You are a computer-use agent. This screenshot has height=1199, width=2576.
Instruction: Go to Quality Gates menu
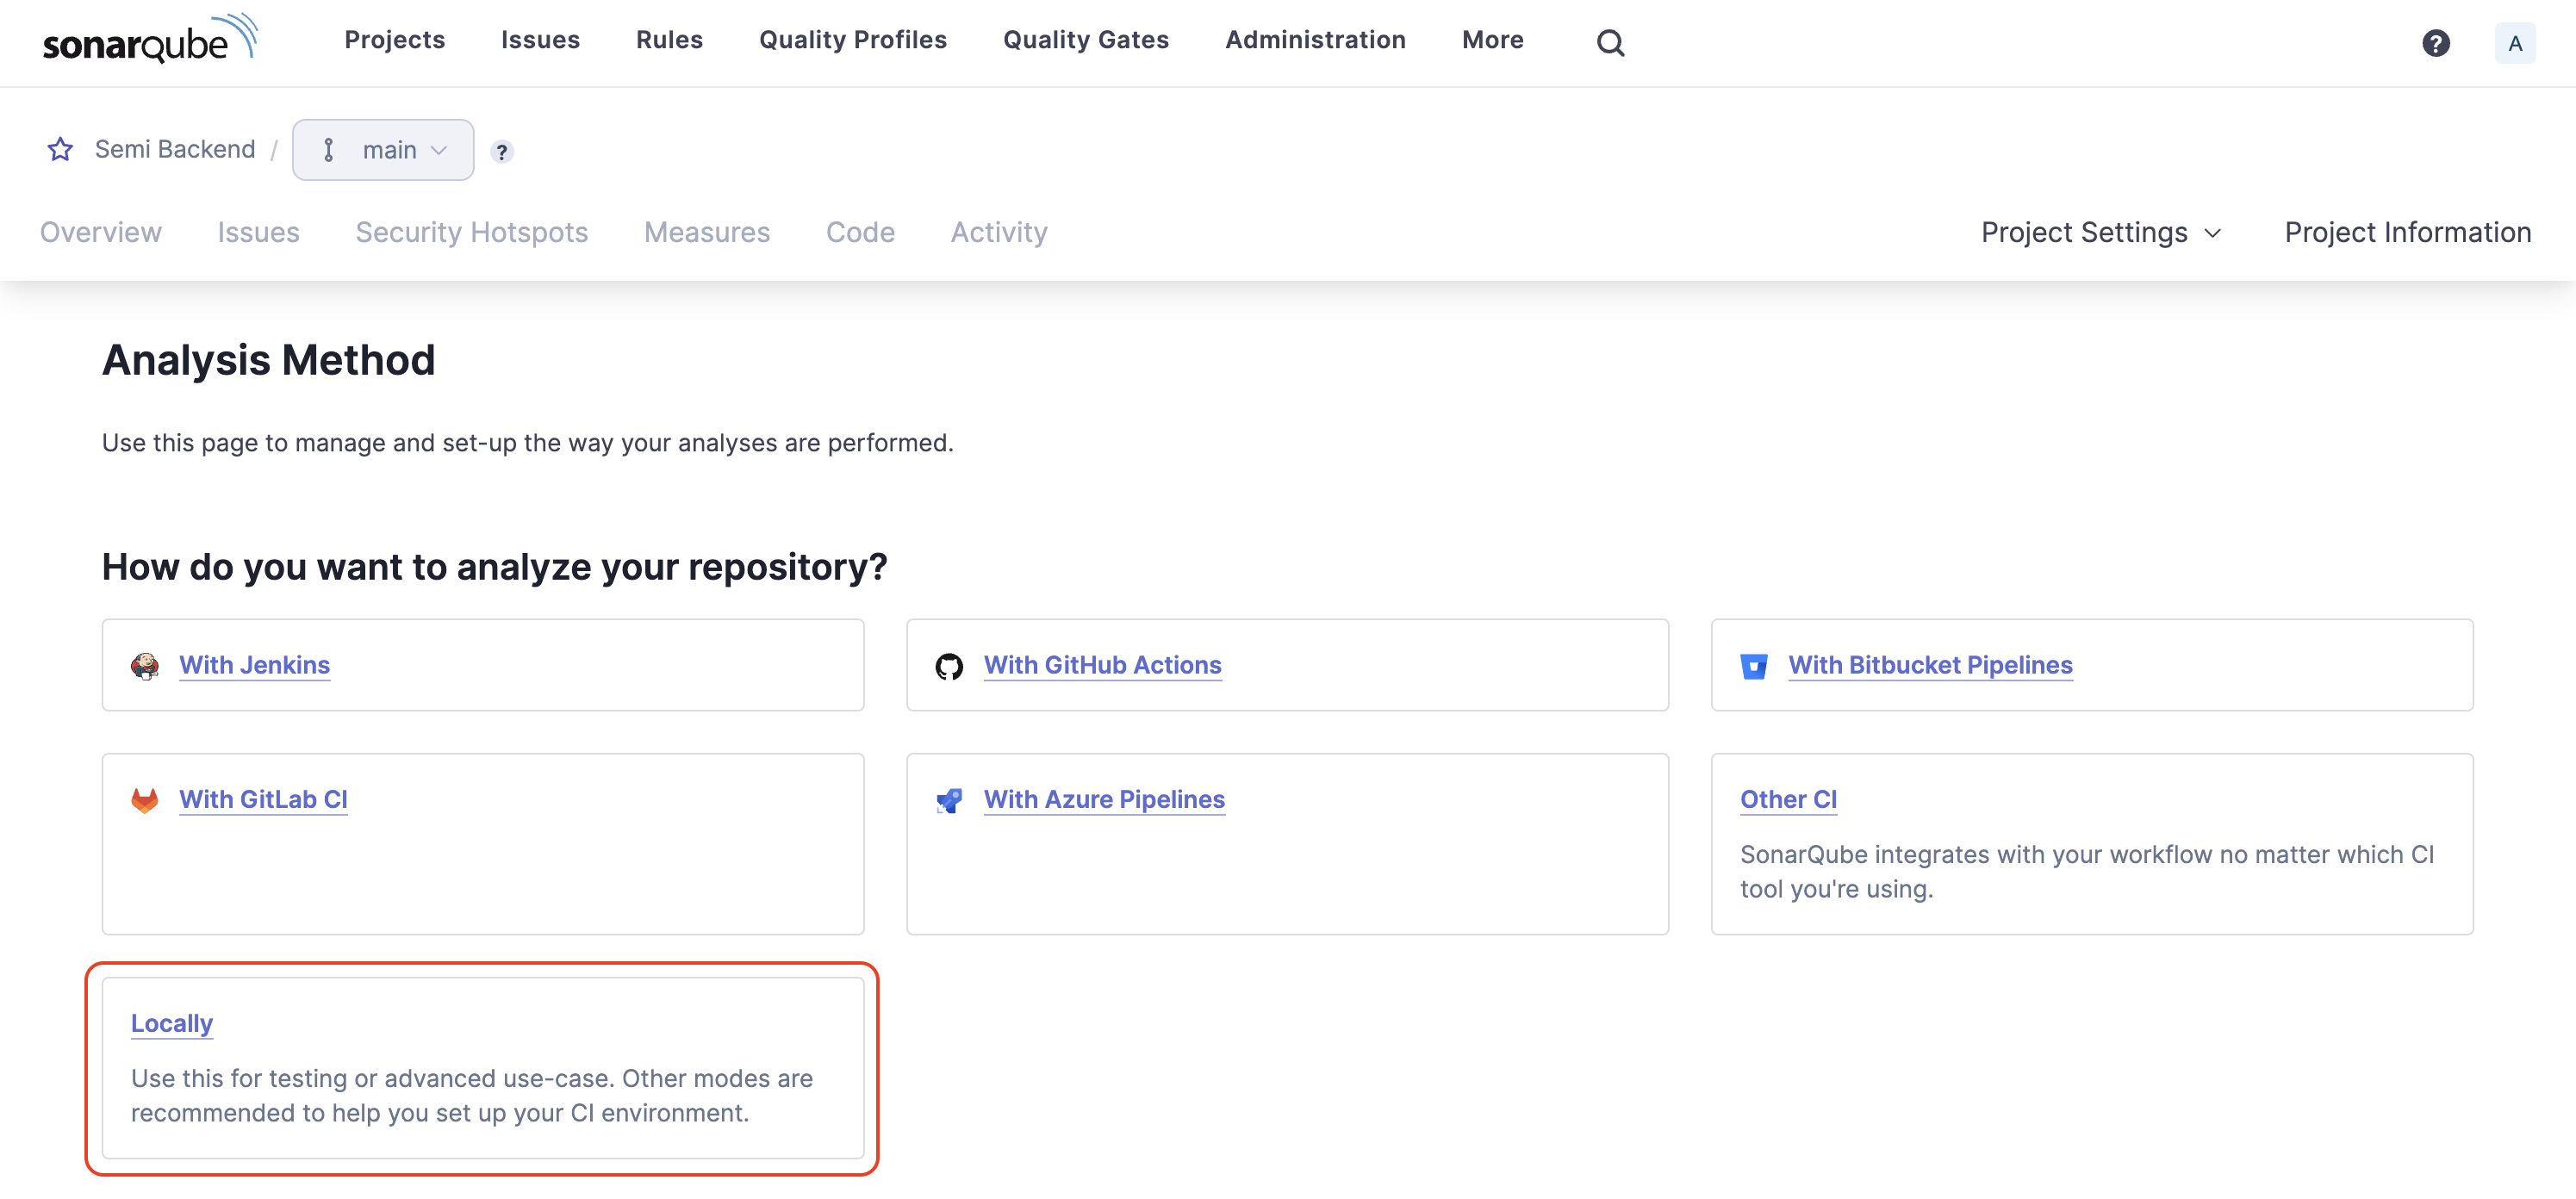tap(1085, 40)
